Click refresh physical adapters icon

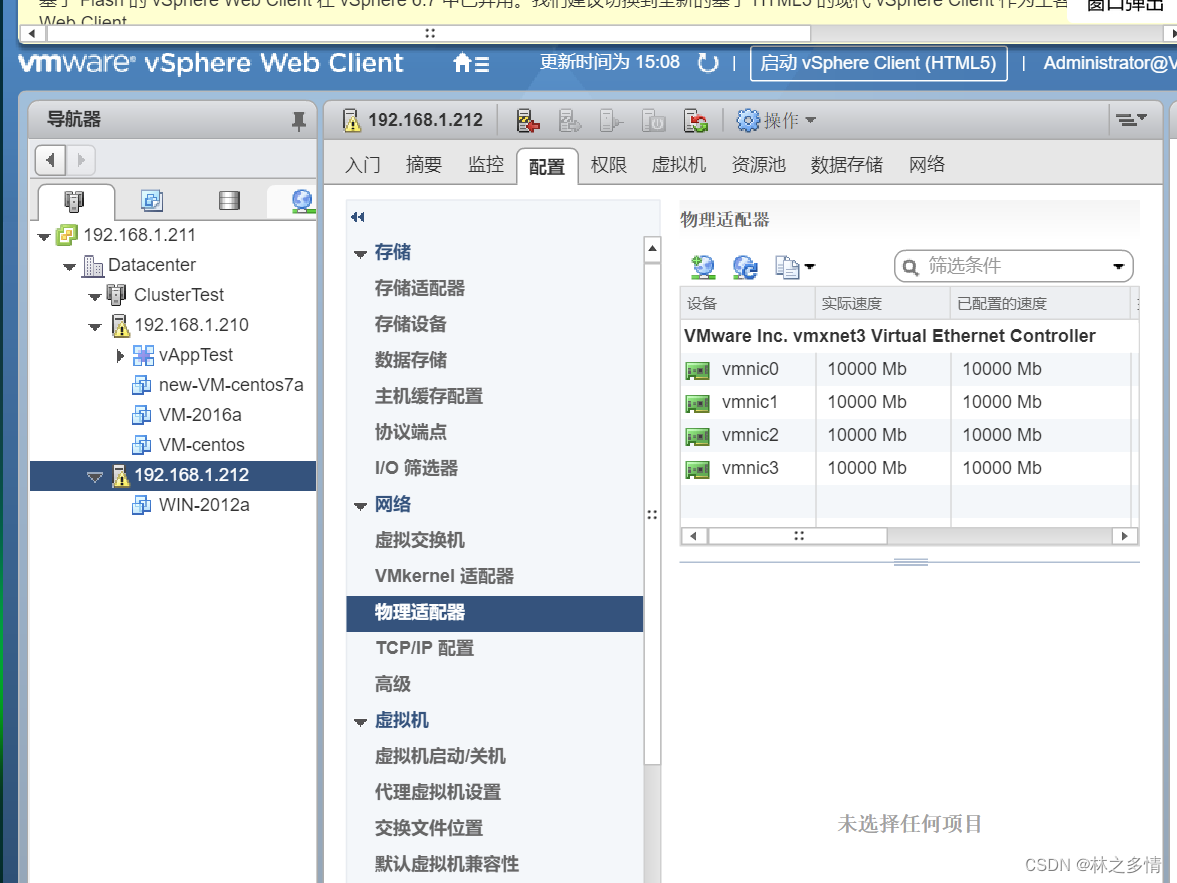[x=745, y=267]
